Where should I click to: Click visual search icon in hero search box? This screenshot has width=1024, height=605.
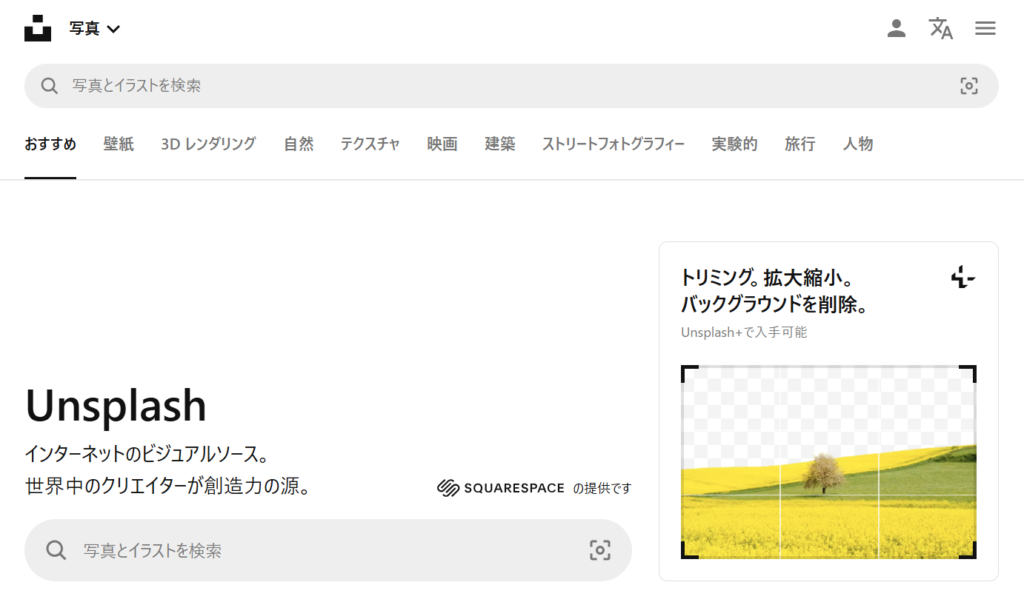599,550
